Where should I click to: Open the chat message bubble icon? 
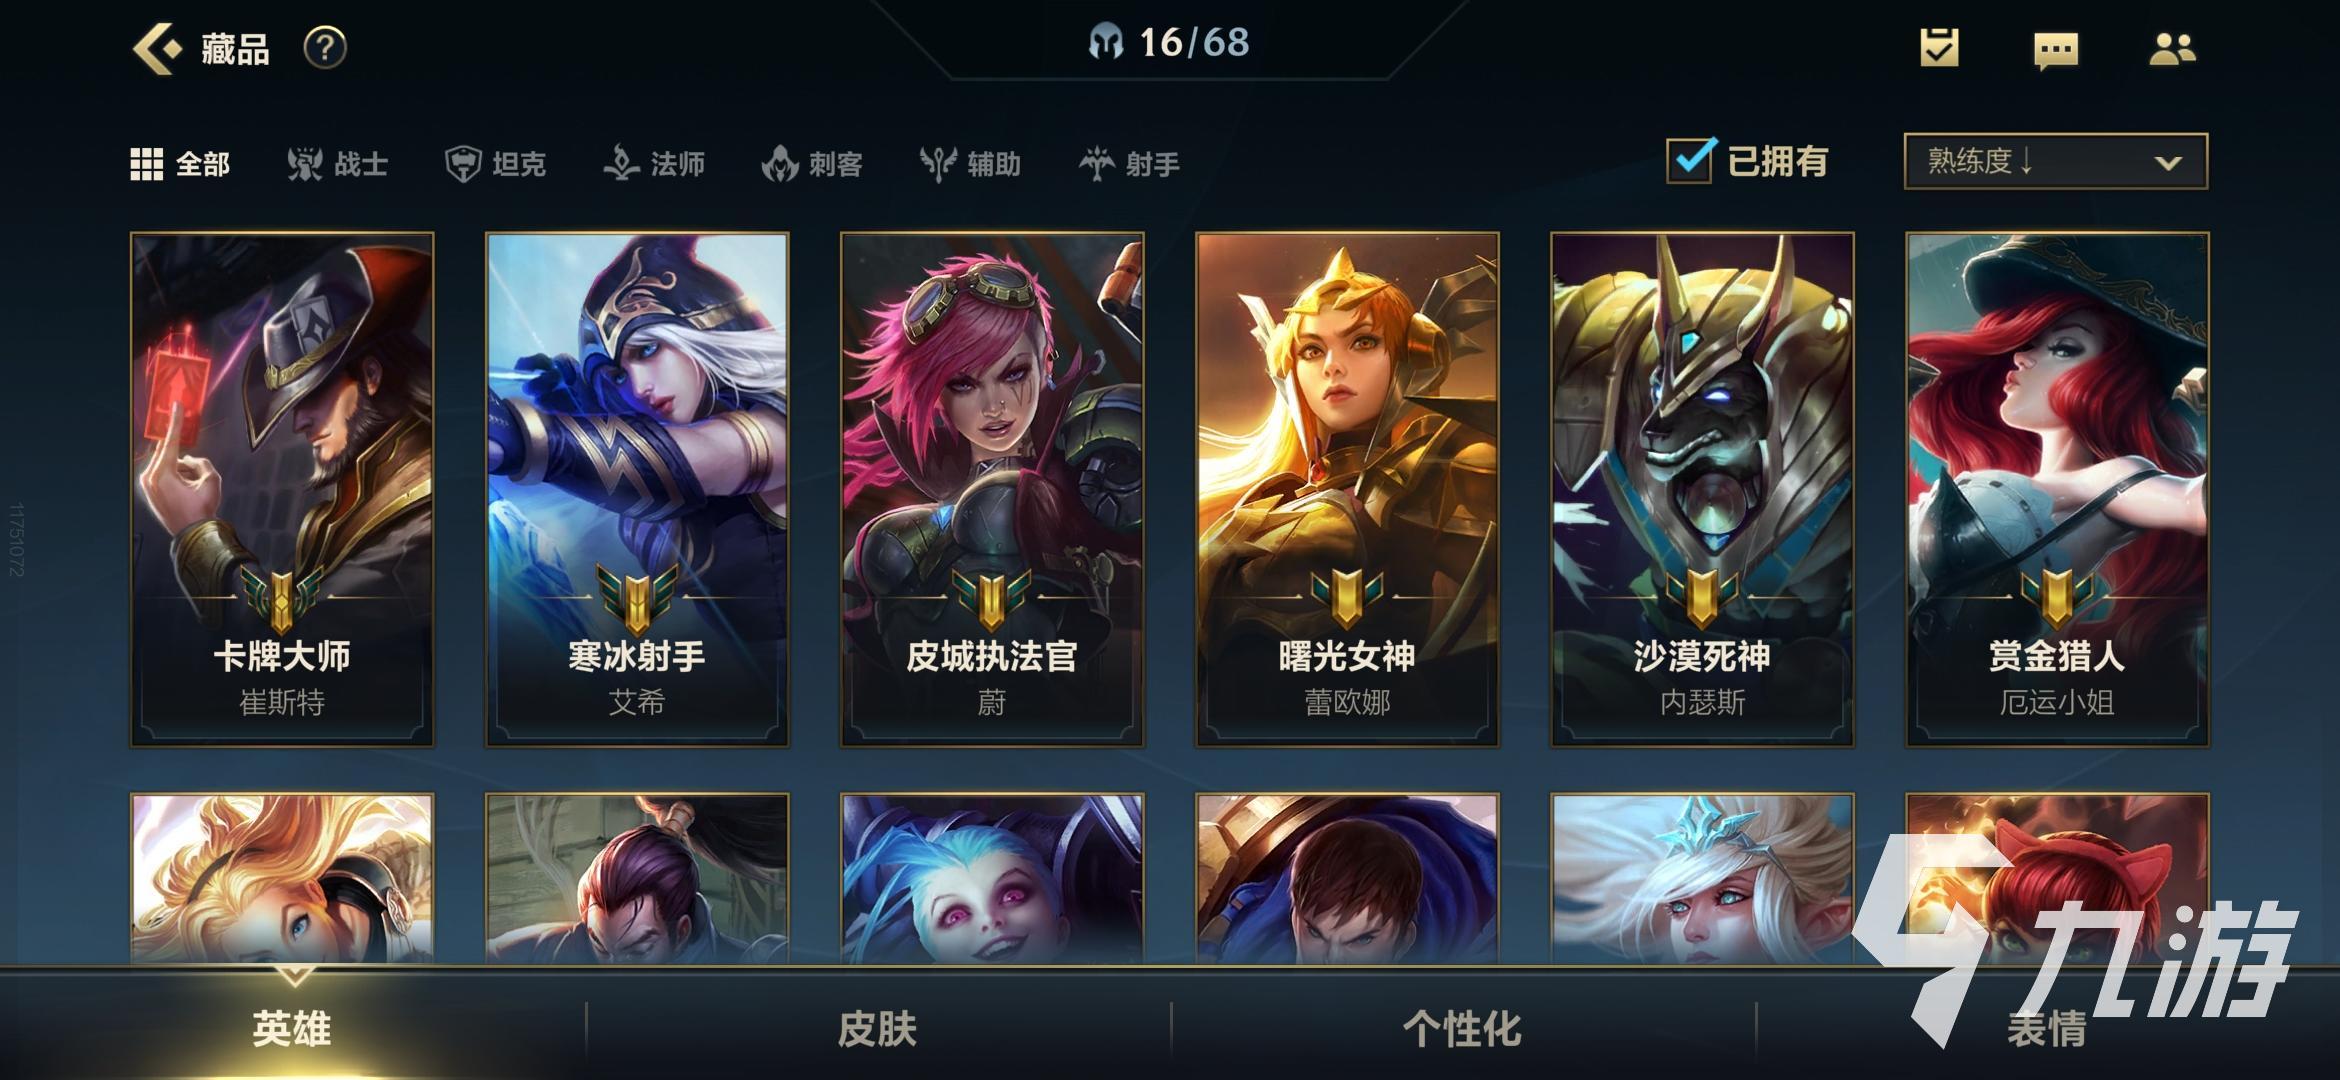[2056, 50]
